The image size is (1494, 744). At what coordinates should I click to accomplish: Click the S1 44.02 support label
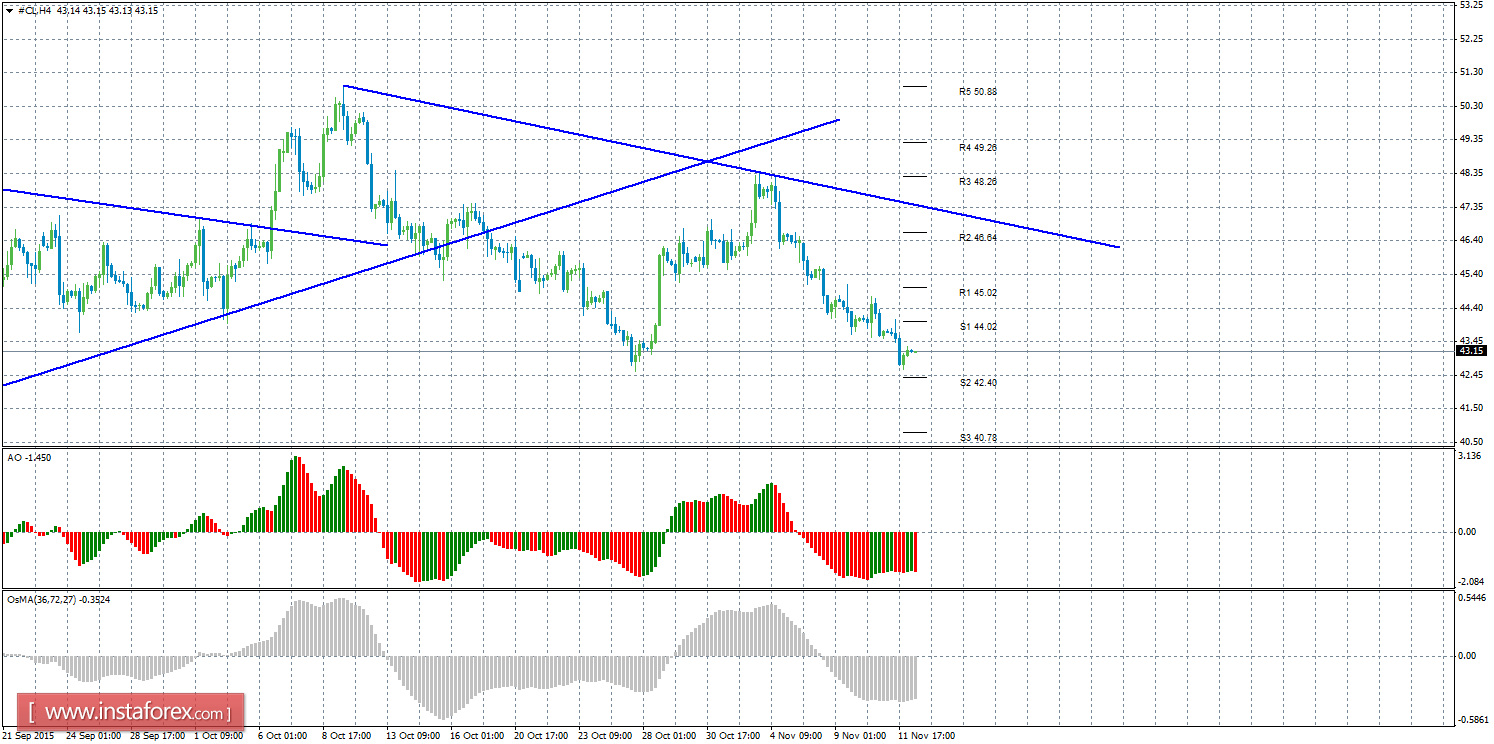pyautogui.click(x=977, y=327)
